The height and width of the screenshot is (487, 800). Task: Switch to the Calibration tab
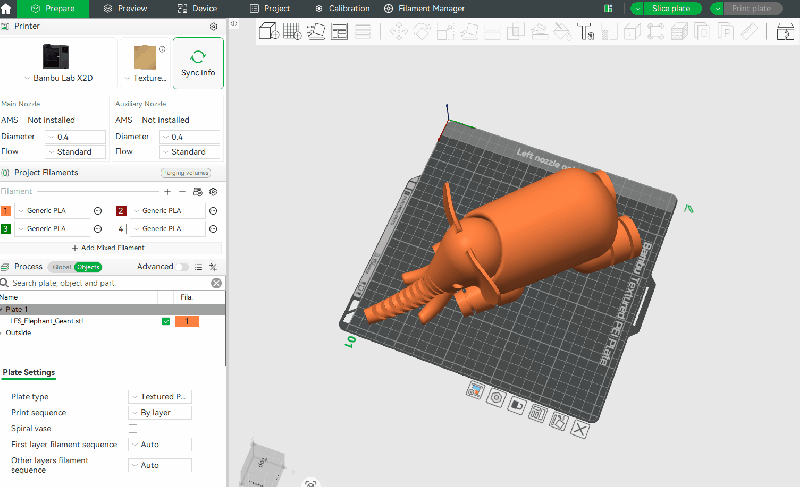click(342, 9)
